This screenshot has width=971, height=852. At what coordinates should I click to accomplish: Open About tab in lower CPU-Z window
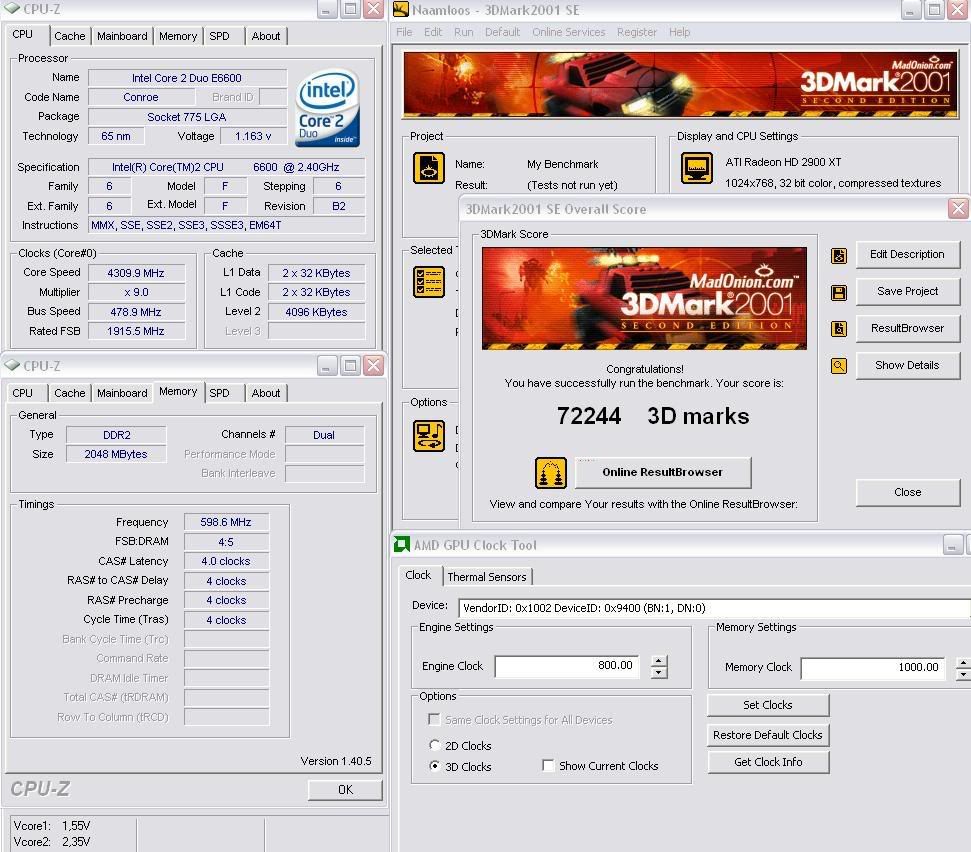coord(266,393)
